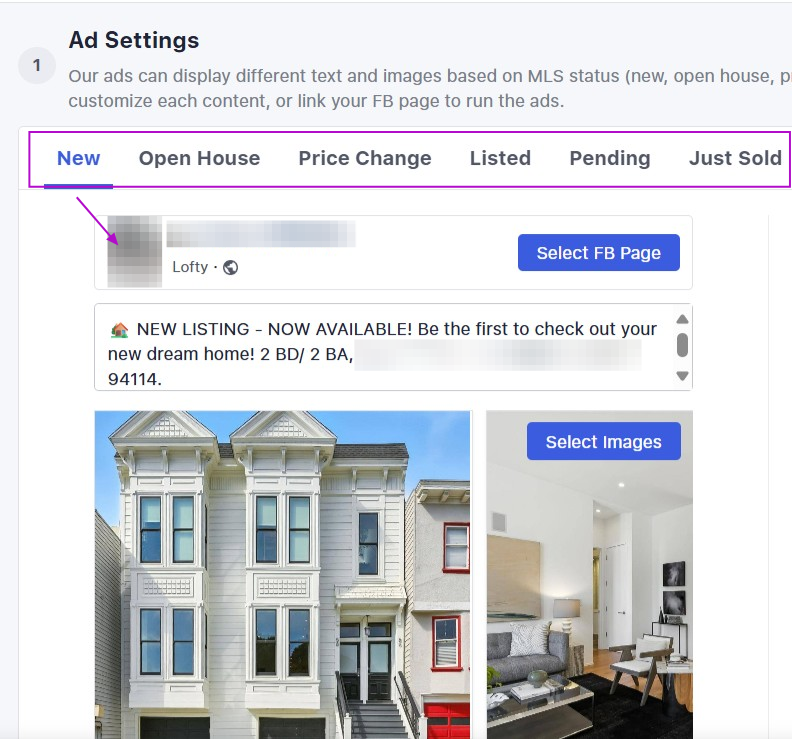Viewport: 792px width, 739px height.
Task: Click the blurred page profile picture
Action: [135, 252]
